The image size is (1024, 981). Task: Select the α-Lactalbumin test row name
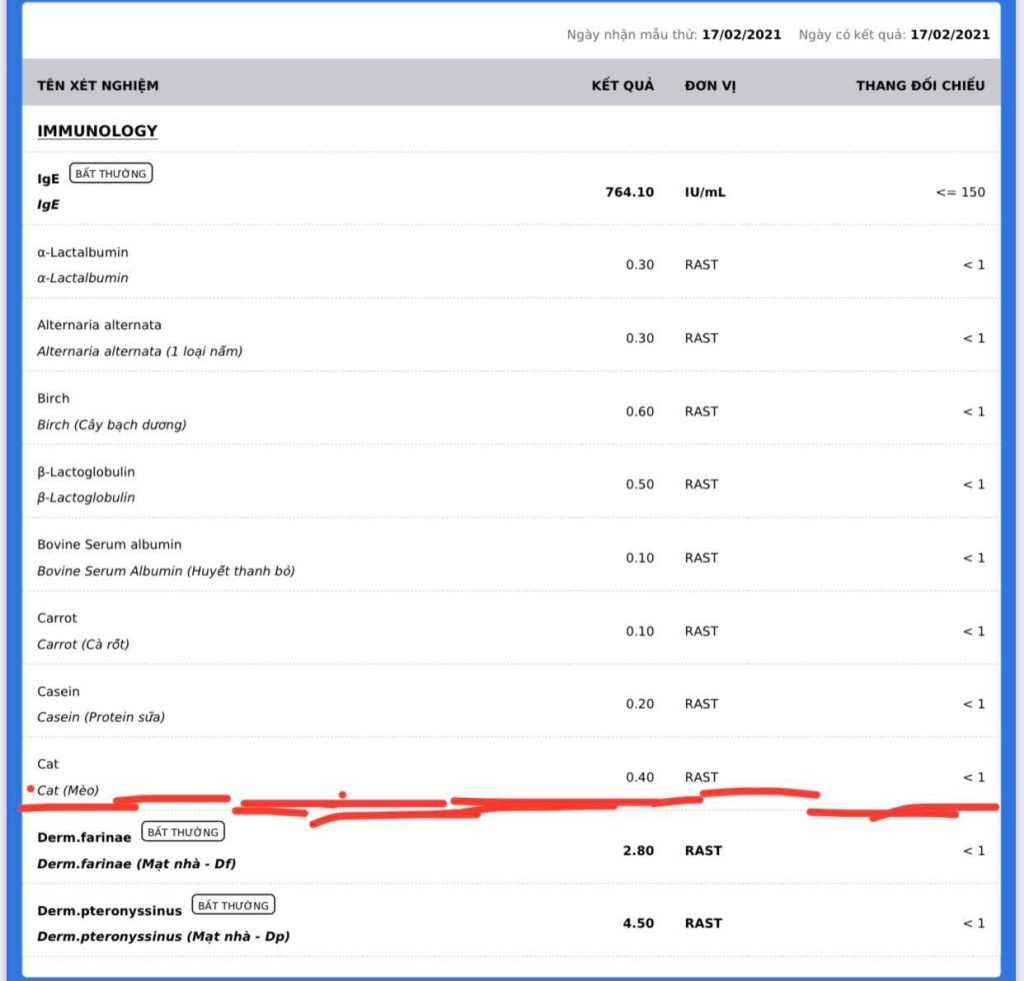click(x=83, y=253)
